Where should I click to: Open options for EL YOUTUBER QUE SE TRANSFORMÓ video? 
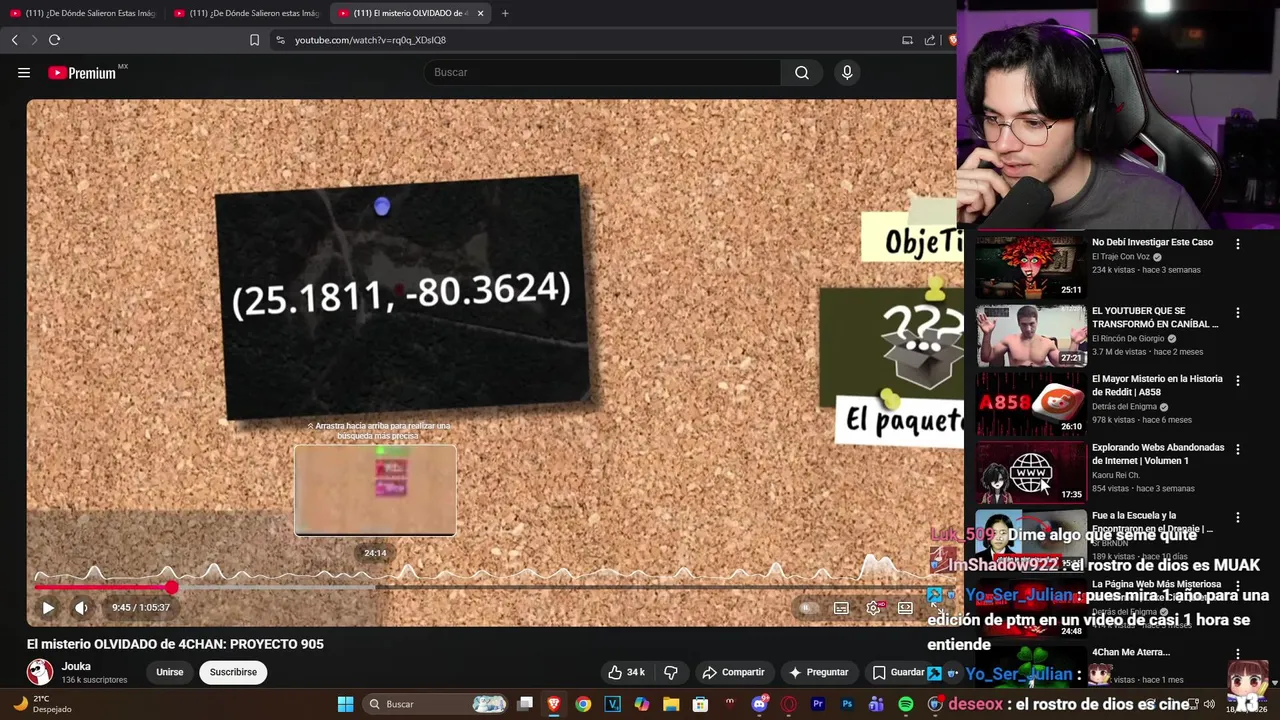click(x=1238, y=313)
